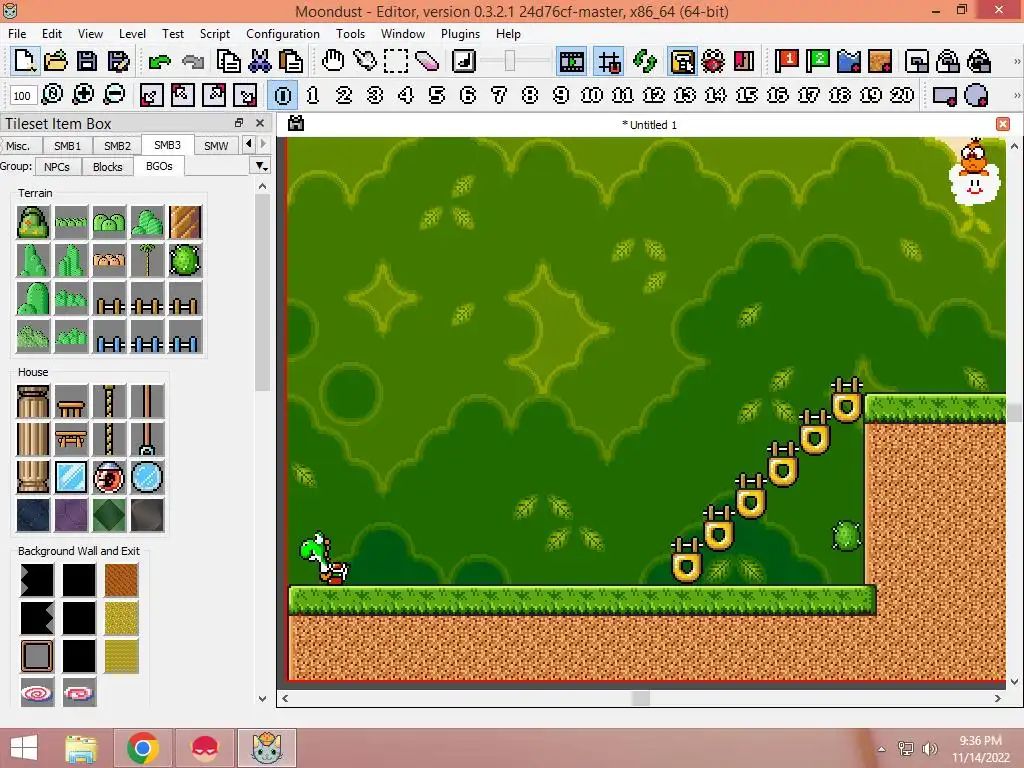The width and height of the screenshot is (1024, 768).
Task: Zoom in on the level
Action: pos(83,95)
